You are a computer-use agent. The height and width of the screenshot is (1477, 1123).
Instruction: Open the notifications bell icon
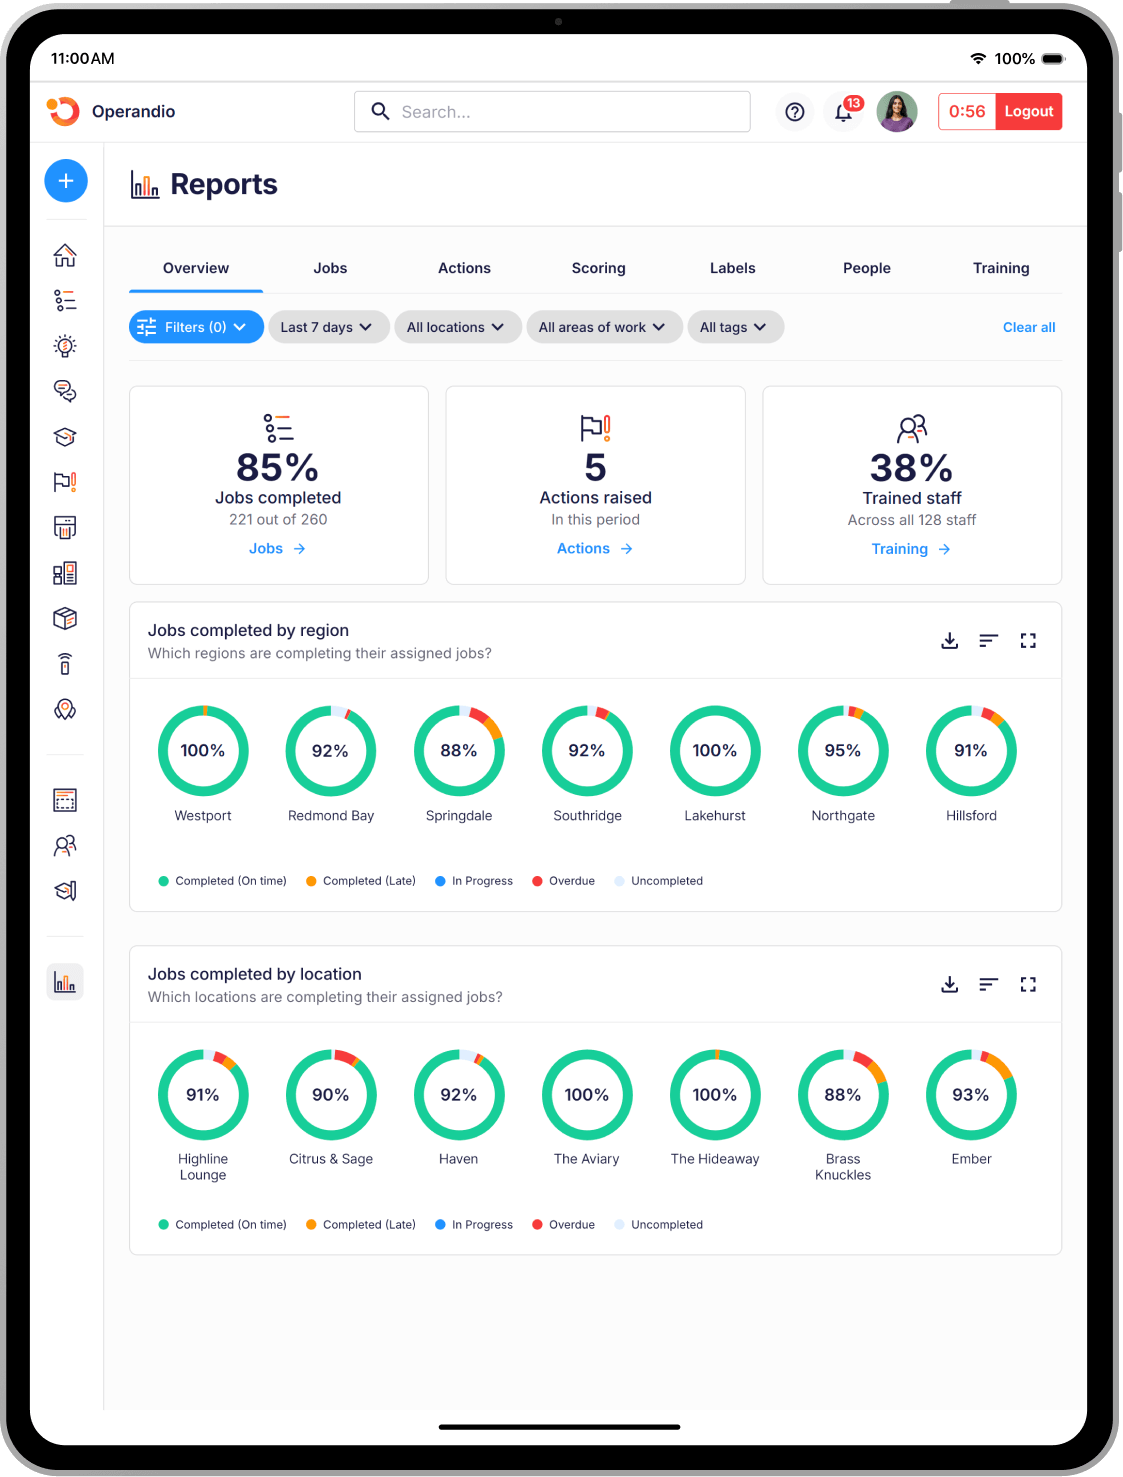coord(843,112)
